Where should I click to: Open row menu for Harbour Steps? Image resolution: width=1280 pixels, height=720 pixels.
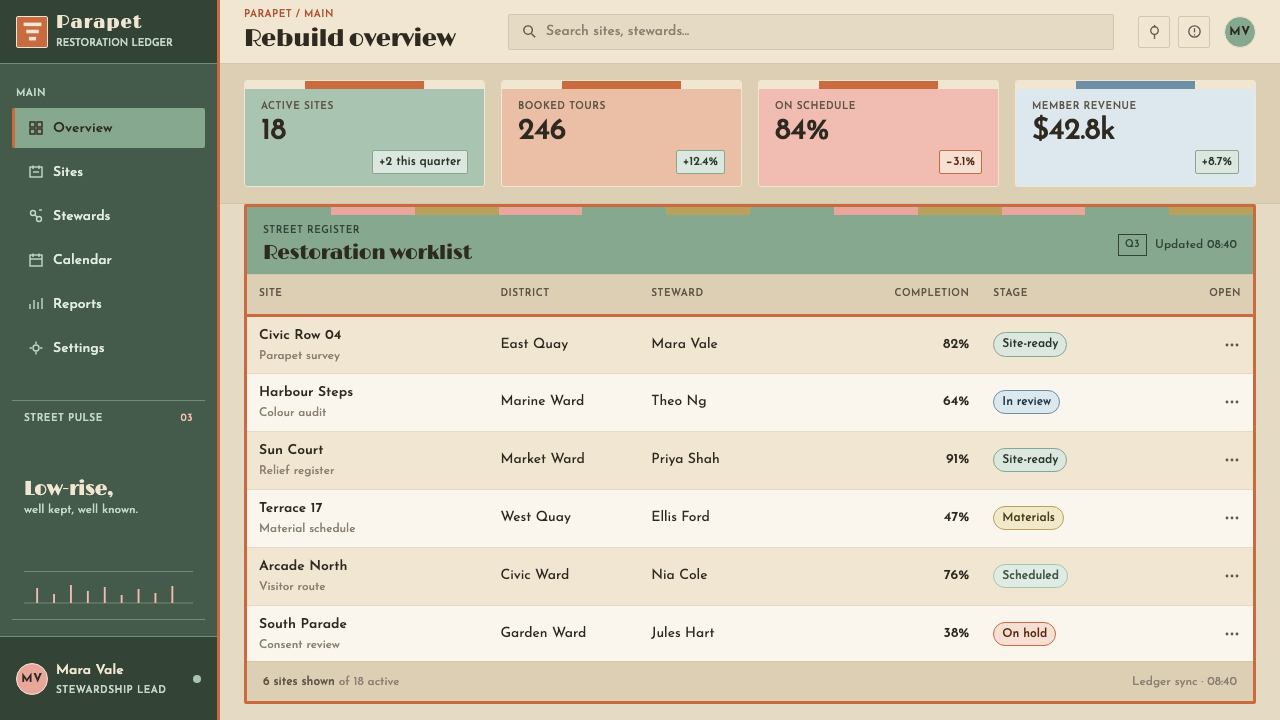(1232, 402)
